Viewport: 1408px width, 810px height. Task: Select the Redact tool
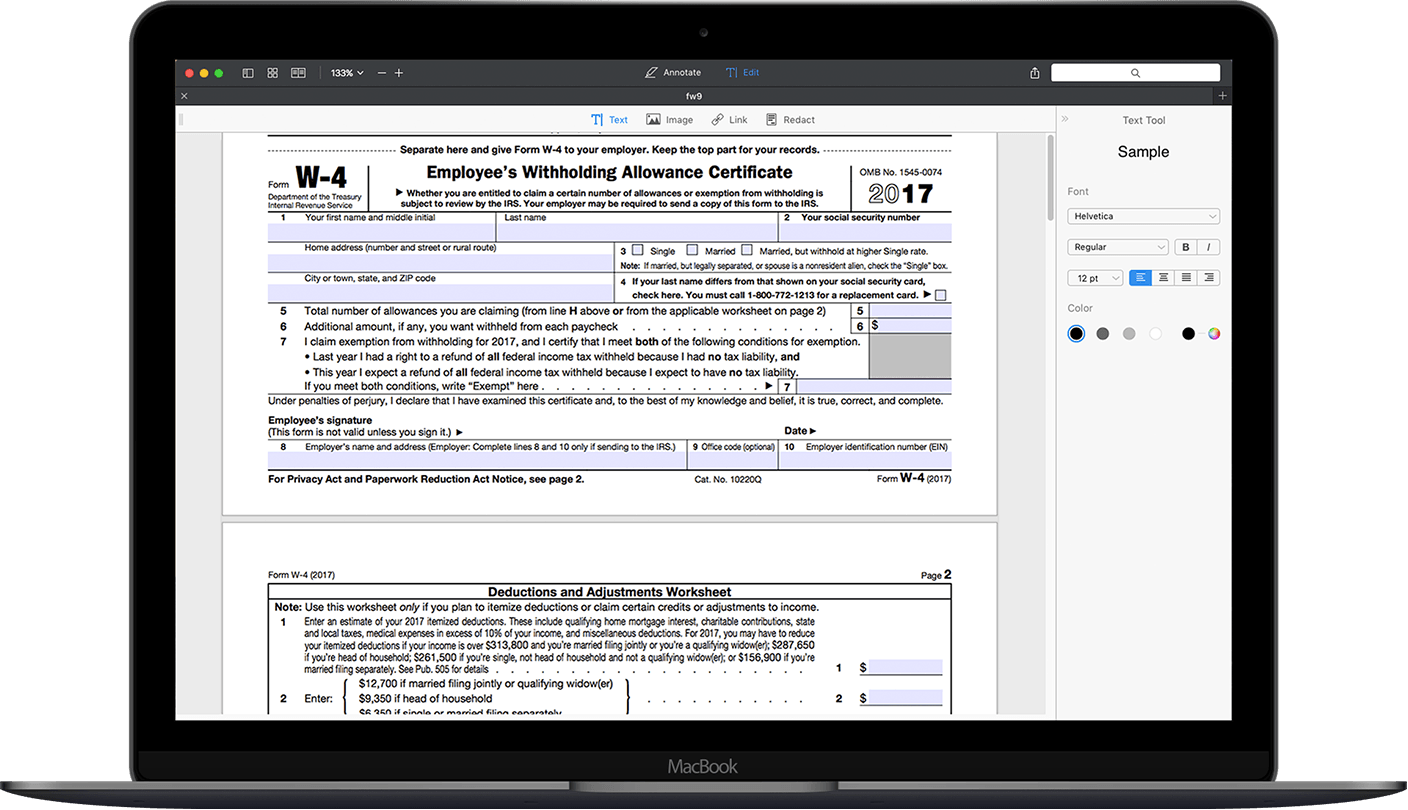pos(790,120)
